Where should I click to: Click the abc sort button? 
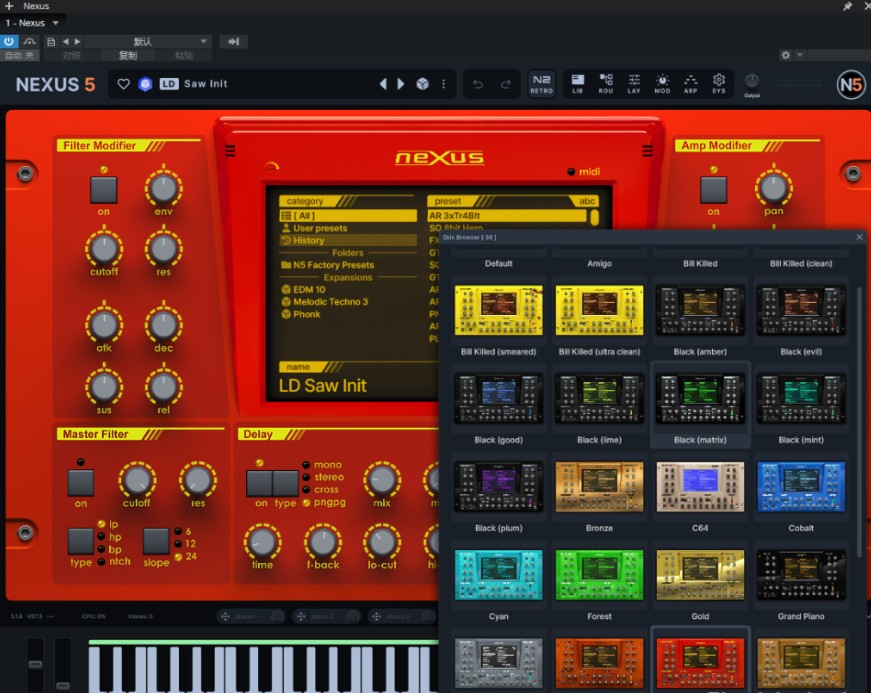pyautogui.click(x=587, y=201)
